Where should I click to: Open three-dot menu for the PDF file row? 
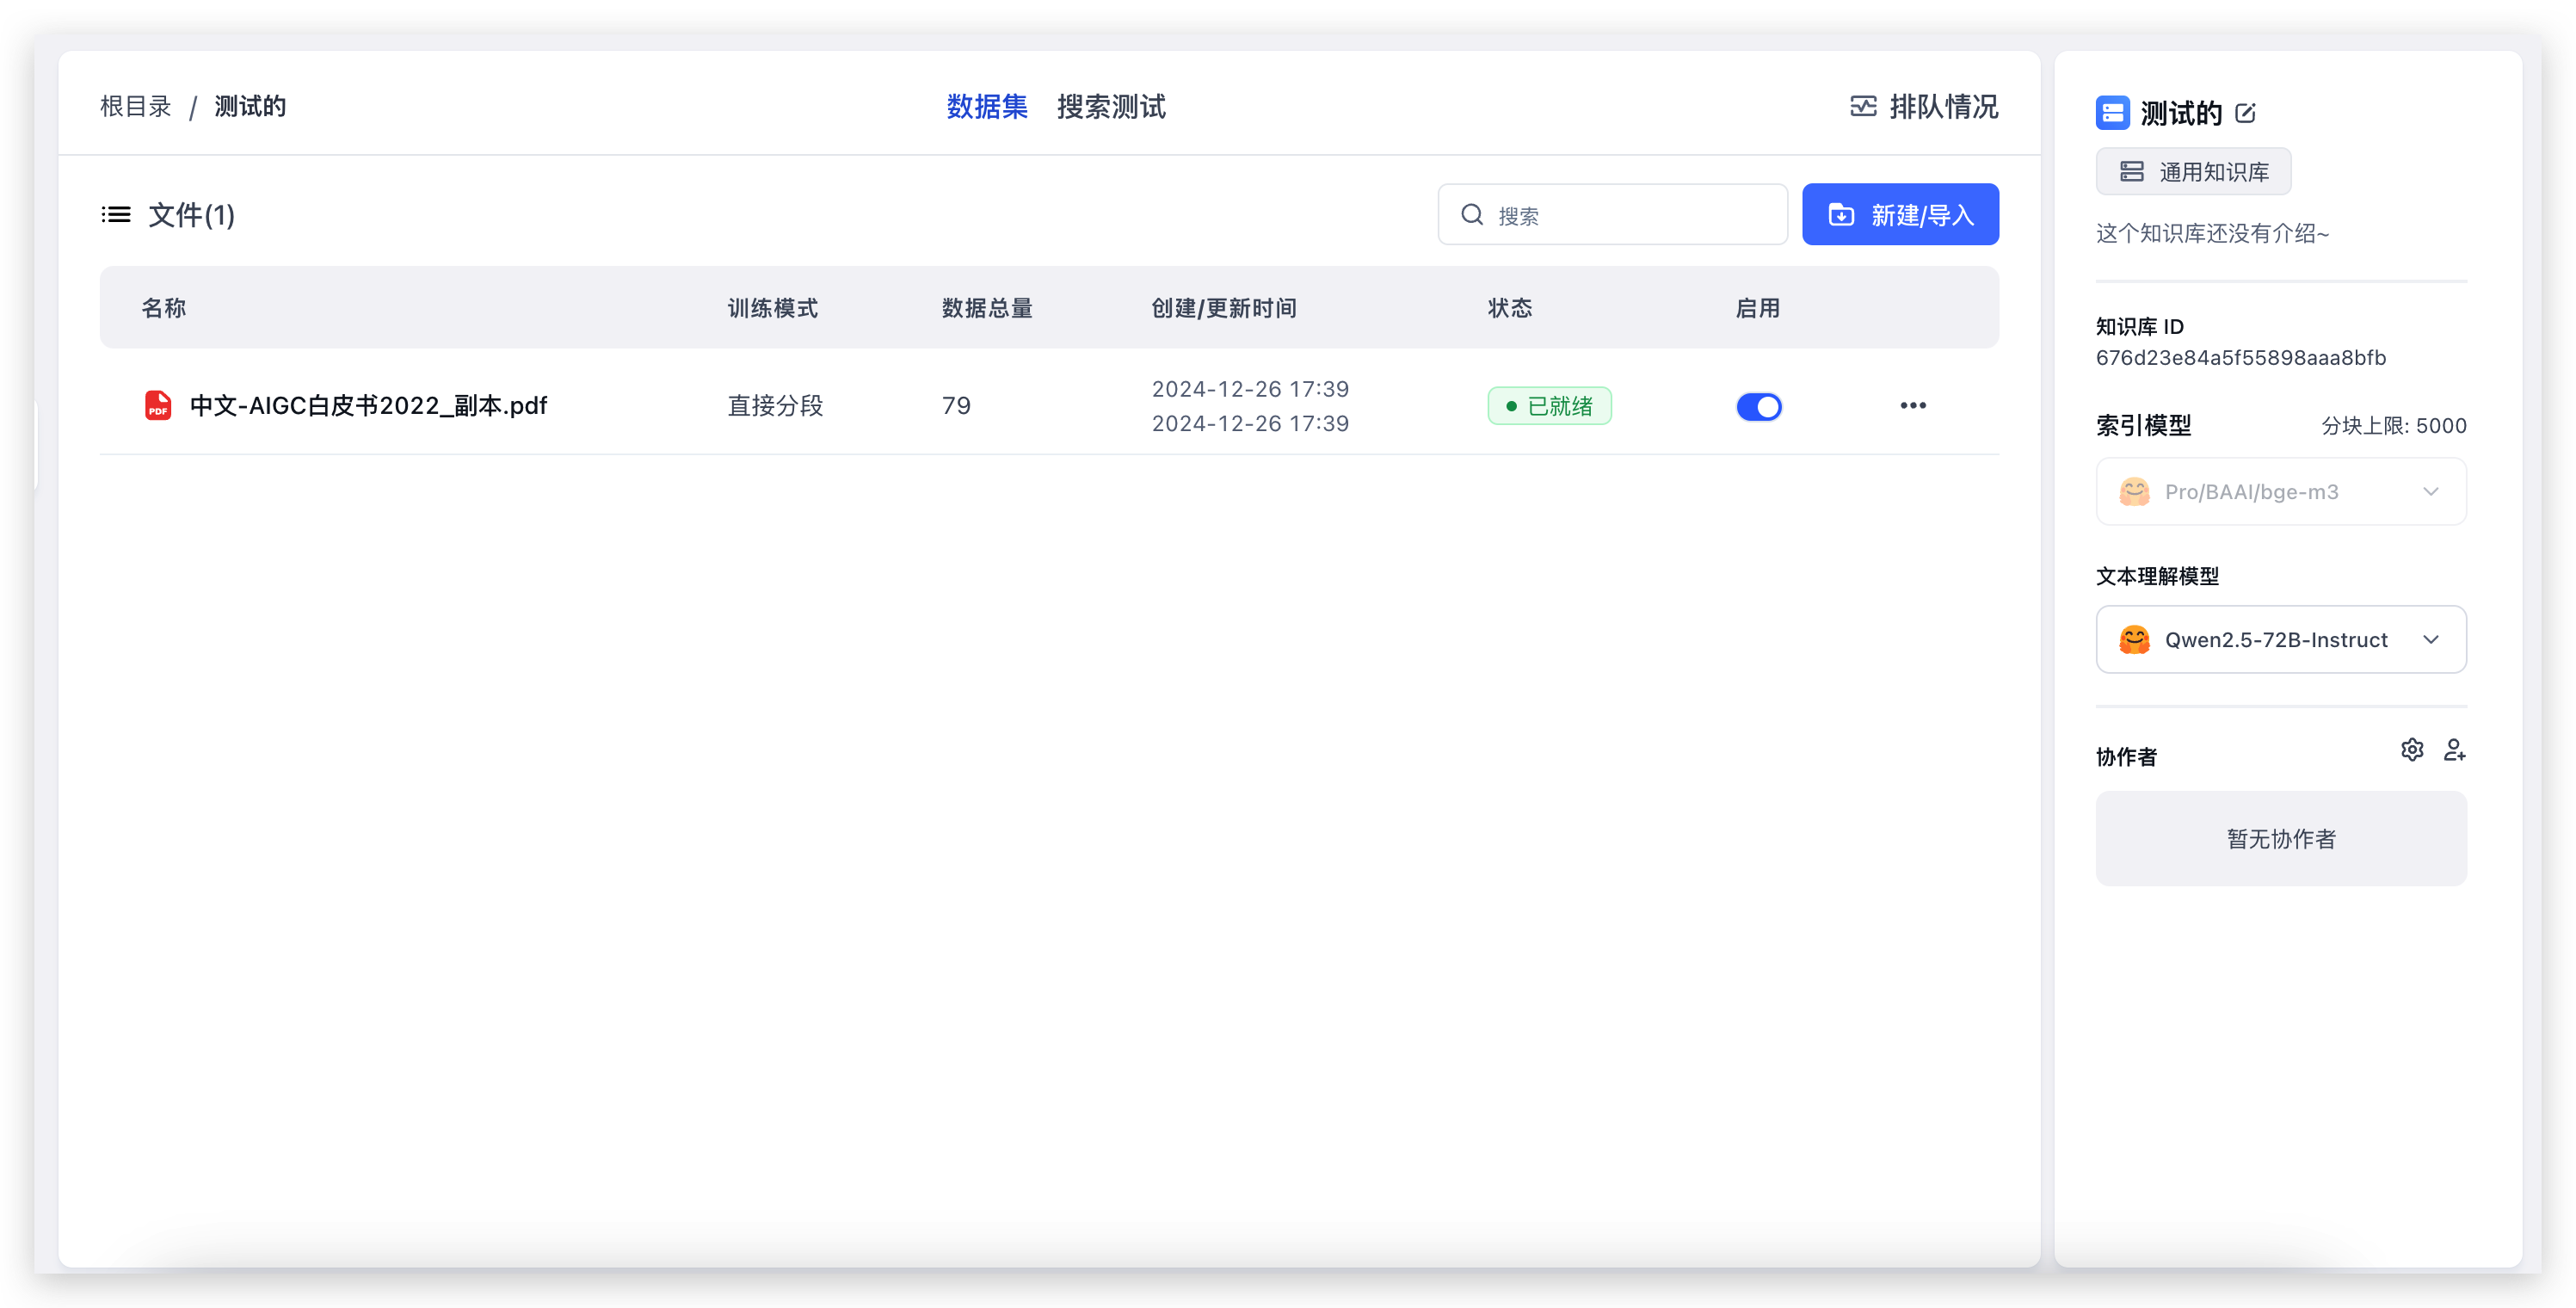[x=1913, y=406]
